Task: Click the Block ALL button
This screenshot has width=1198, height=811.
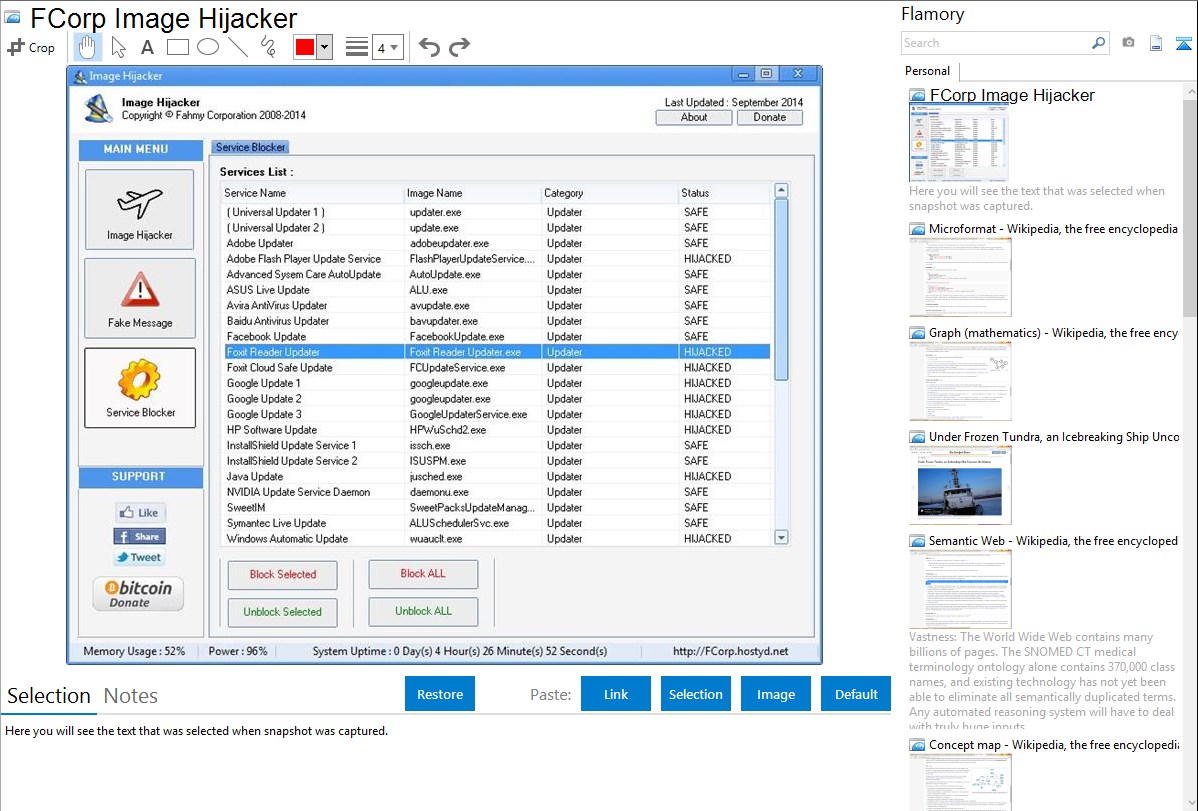Action: click(x=423, y=573)
